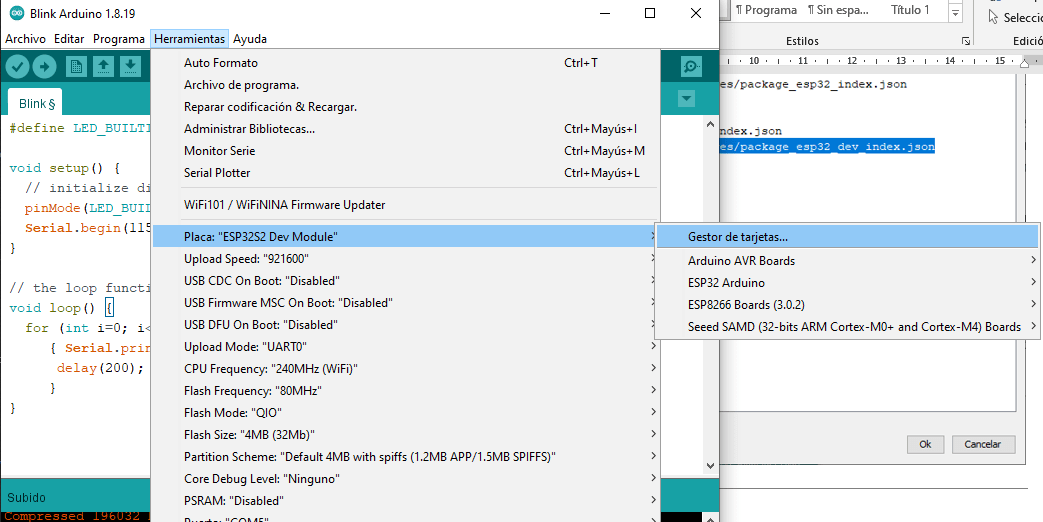1043x522 pixels.
Task: Open the Programa menu
Action: (118, 39)
